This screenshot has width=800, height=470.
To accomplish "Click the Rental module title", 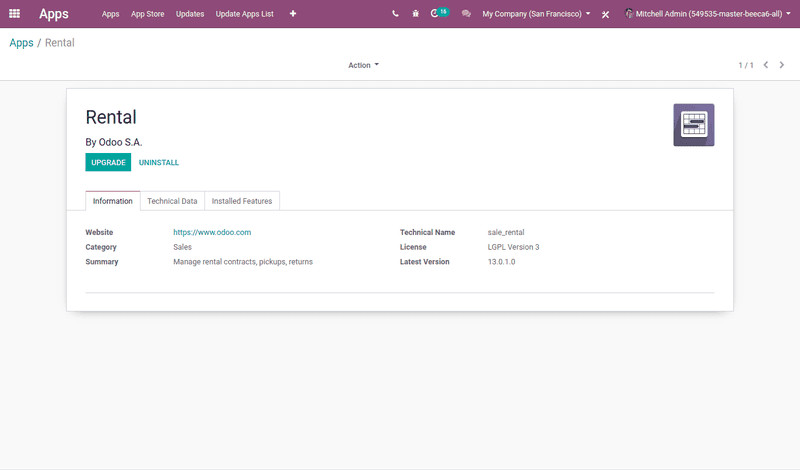I will pos(111,117).
